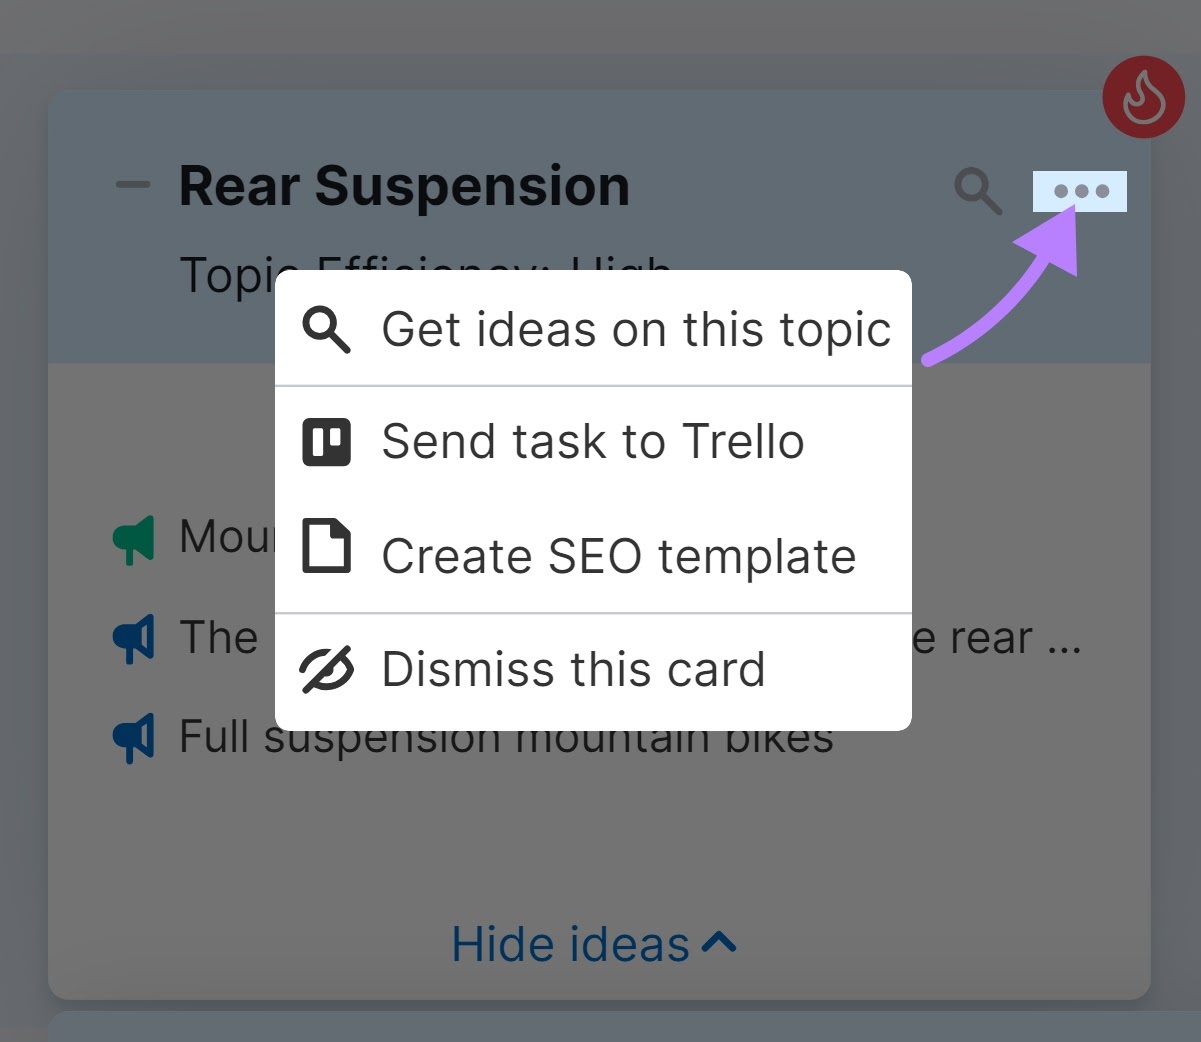Collapse Rear Suspension card with minus icon
Viewport: 1201px width, 1042px height.
132,185
